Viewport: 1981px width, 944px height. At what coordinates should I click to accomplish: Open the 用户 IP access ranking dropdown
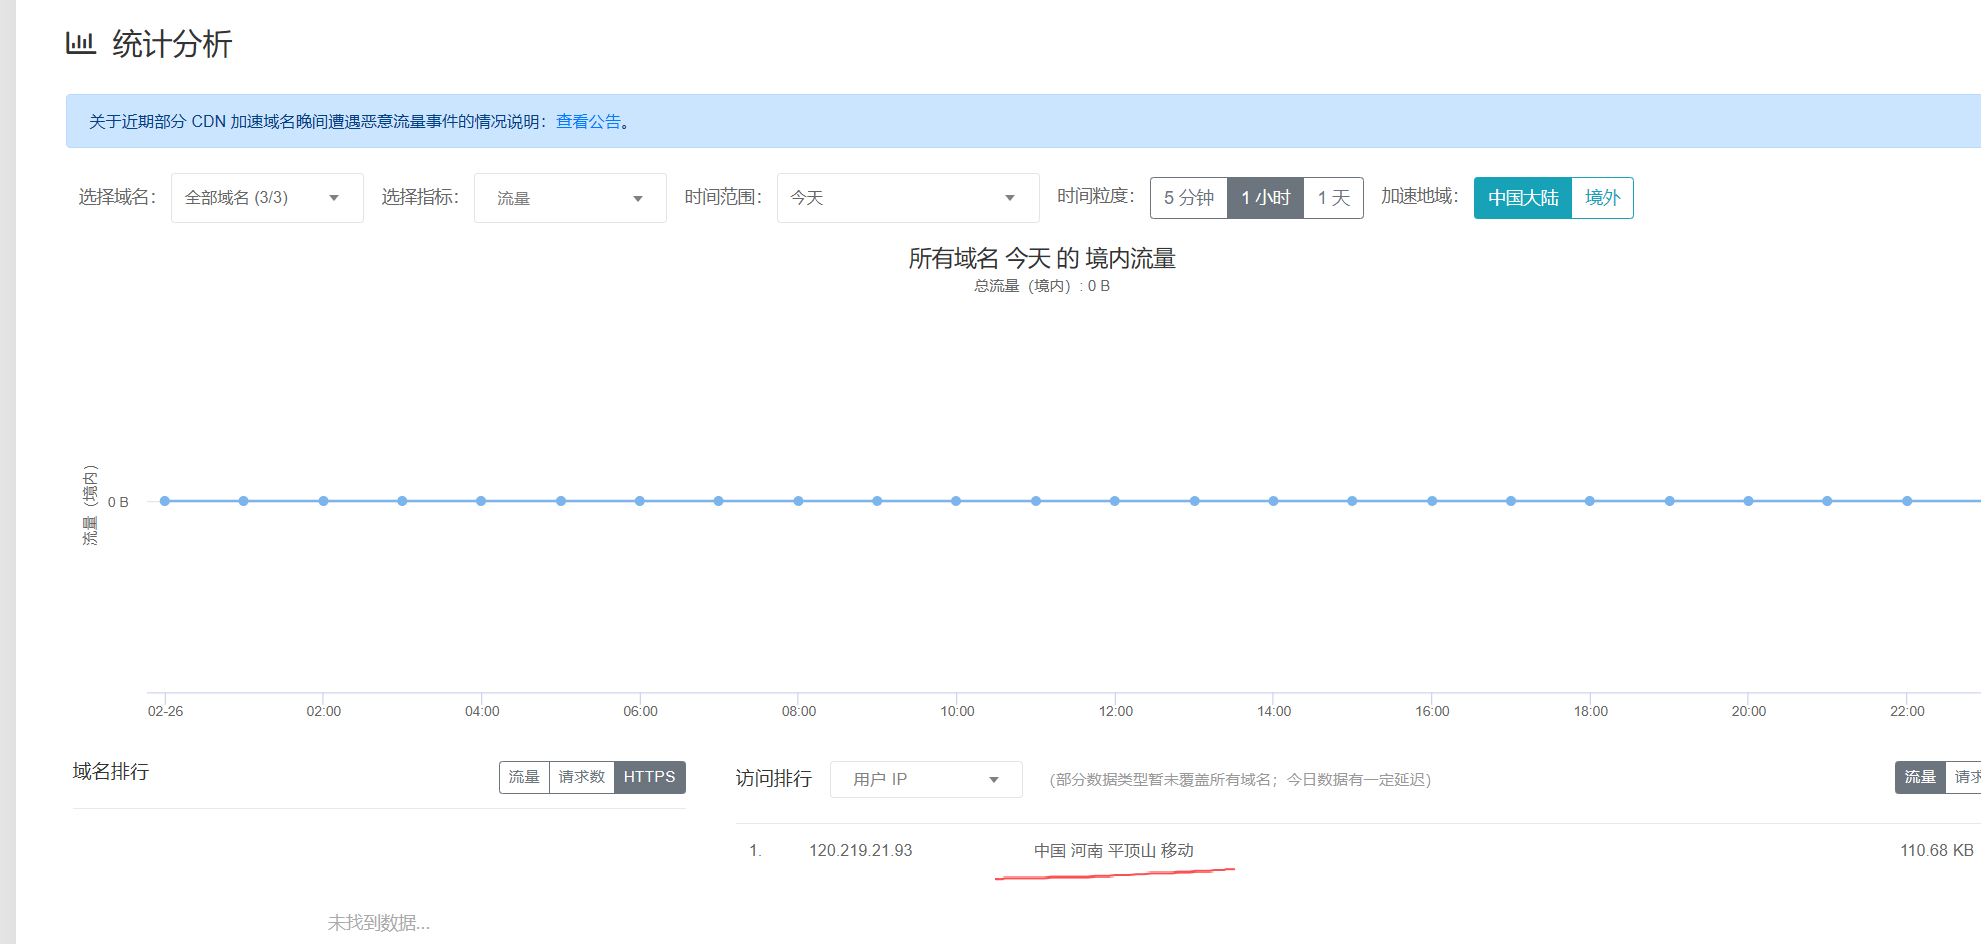coord(925,779)
